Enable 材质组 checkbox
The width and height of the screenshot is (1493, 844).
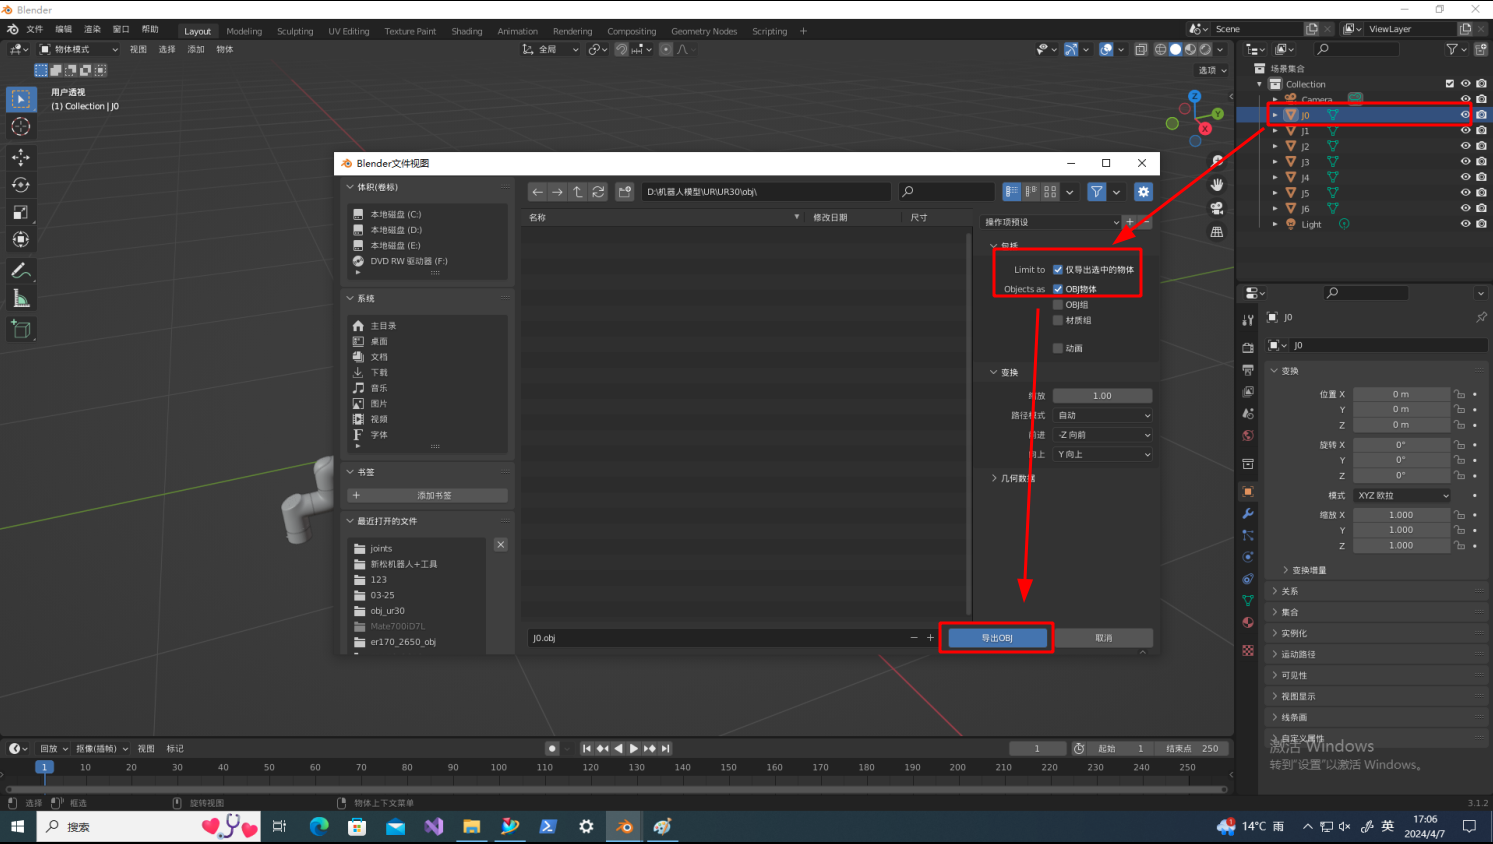[x=1058, y=320]
